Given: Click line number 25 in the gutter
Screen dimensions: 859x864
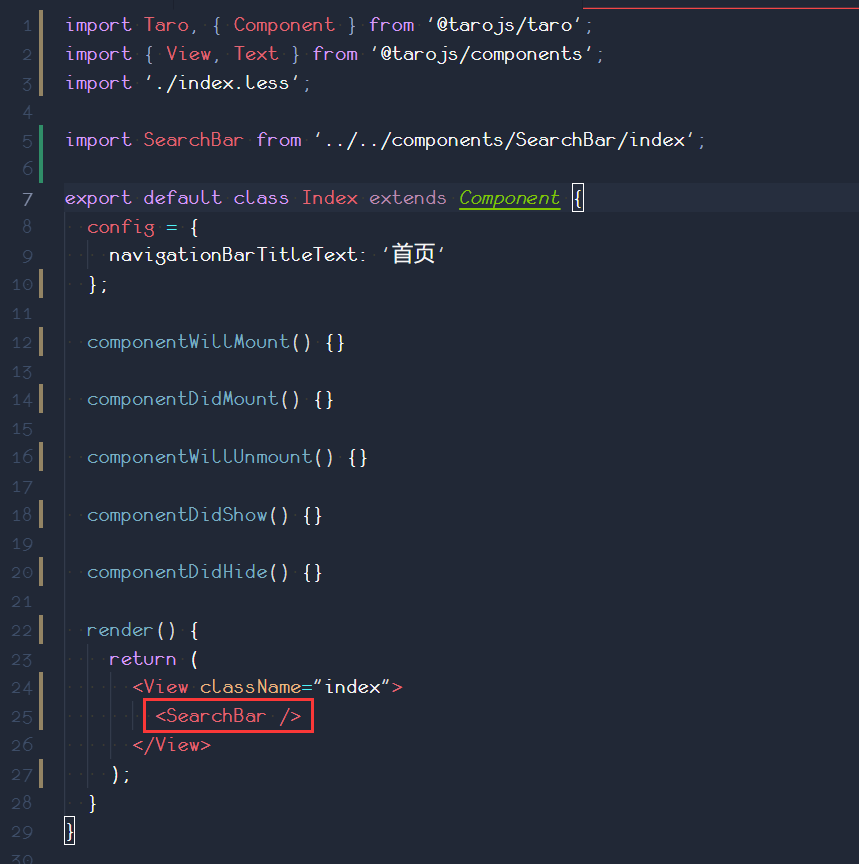Looking at the screenshot, I should coord(22,716).
